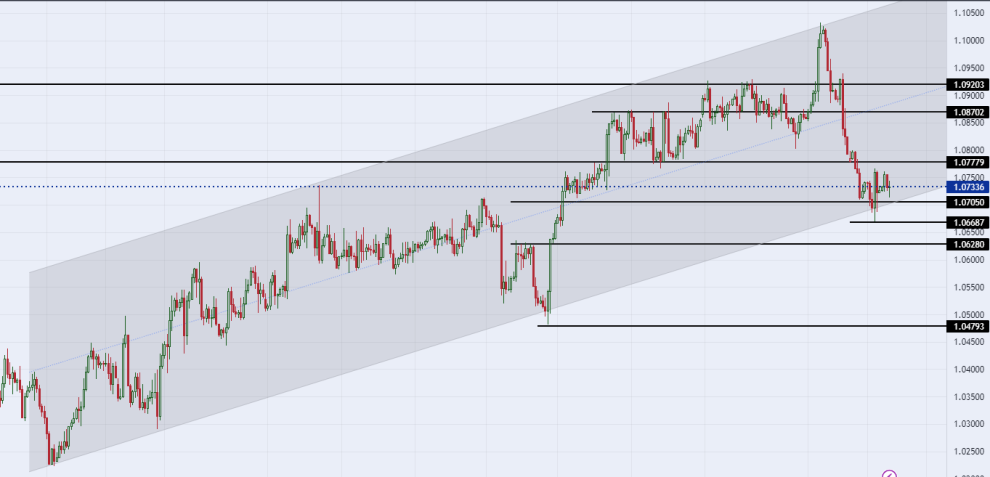Select the 1.06280 price label
This screenshot has width=990, height=477.
pos(969,244)
